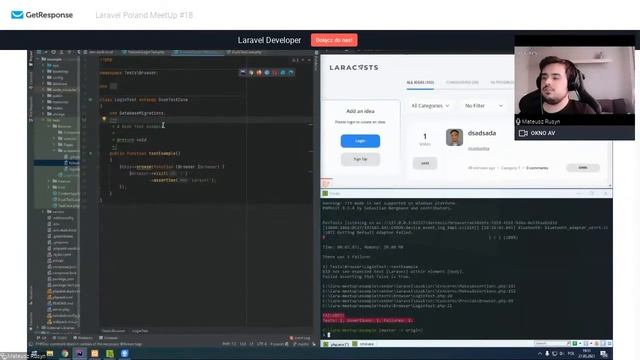Screen dimensions: 640x360
Task: Open the Windows notification center icon
Action: (x=604, y=354)
